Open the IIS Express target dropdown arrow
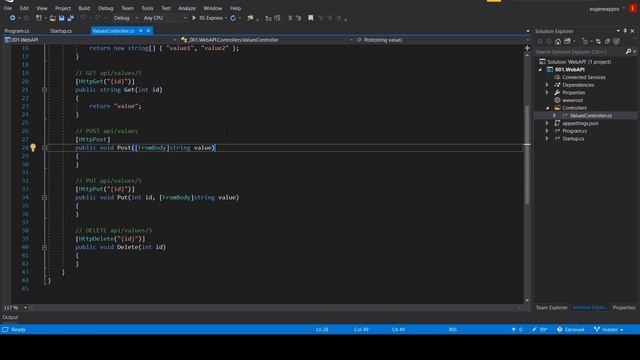 pos(226,18)
